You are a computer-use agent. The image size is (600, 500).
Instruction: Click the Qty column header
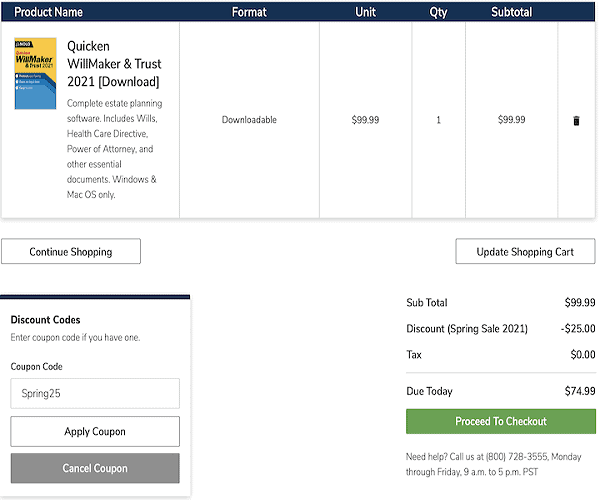[438, 12]
